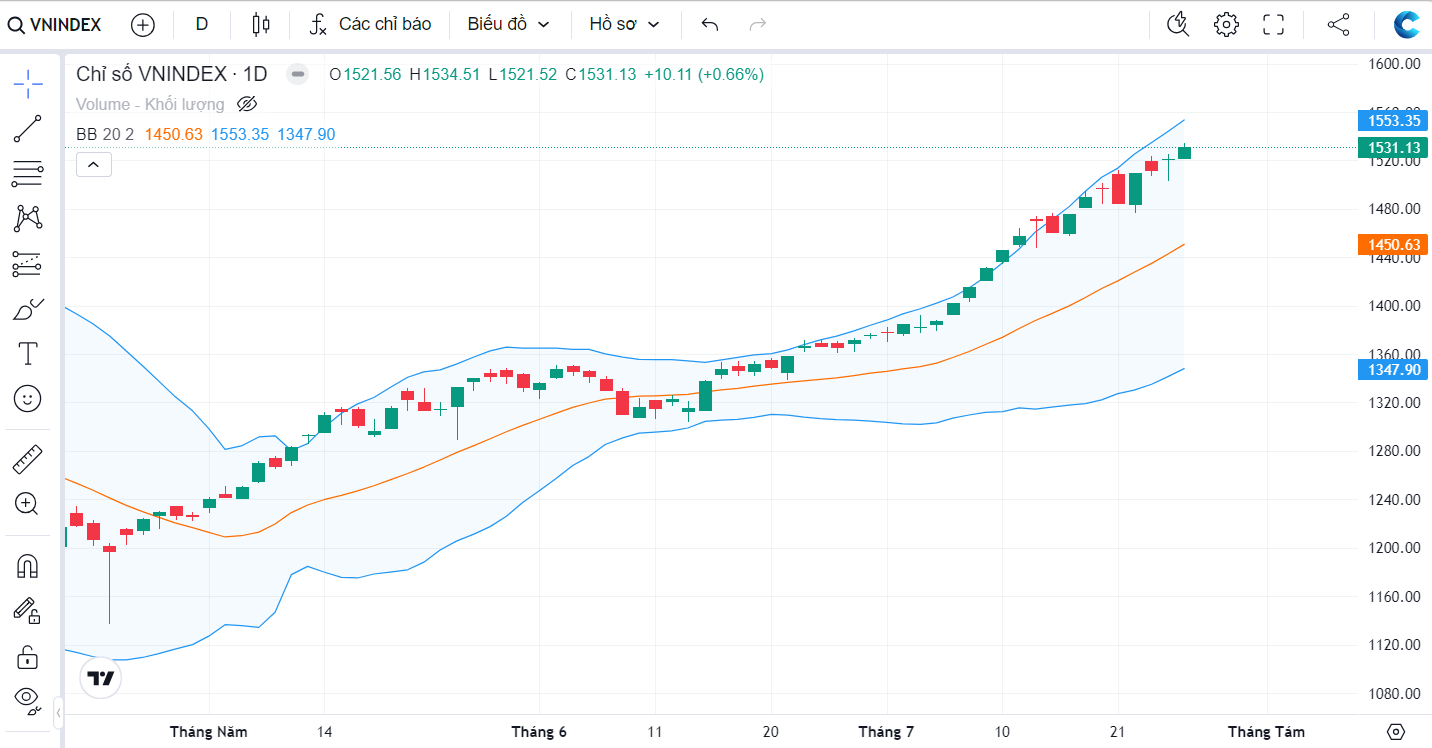Click the blue C logo icon
Image resolution: width=1432 pixels, height=748 pixels.
tap(1407, 24)
